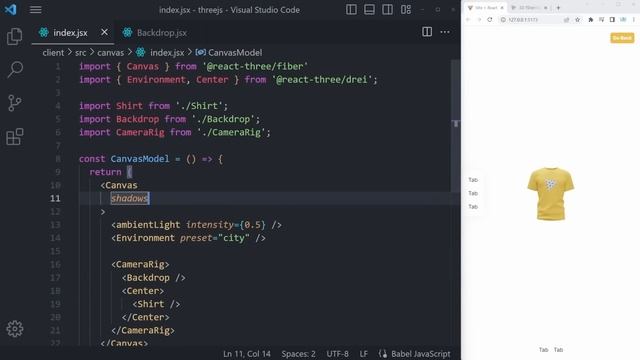Click the yellow T-shirt 3D model

[550, 194]
